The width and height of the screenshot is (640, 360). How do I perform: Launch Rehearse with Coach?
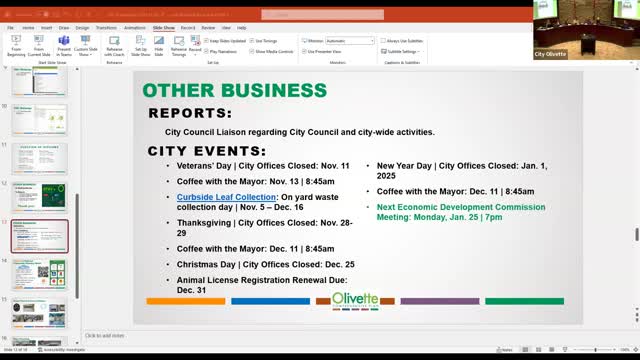pyautogui.click(x=114, y=46)
